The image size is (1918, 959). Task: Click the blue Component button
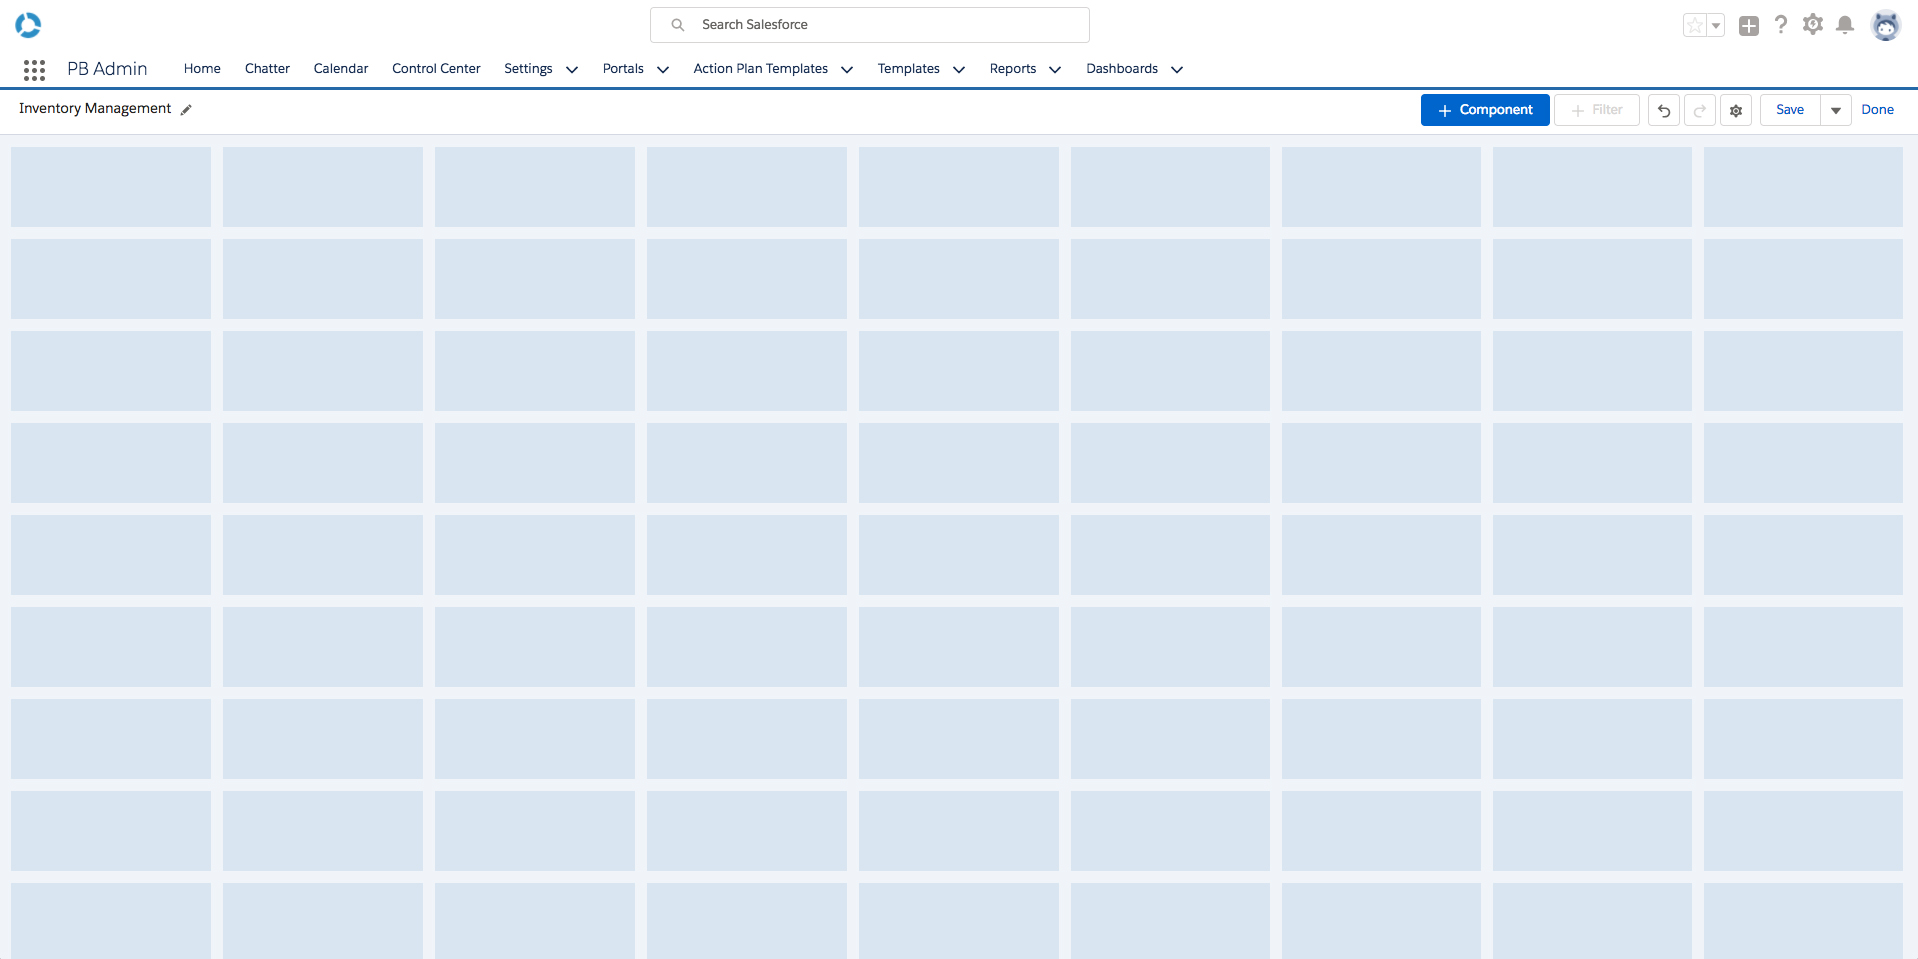click(1485, 110)
